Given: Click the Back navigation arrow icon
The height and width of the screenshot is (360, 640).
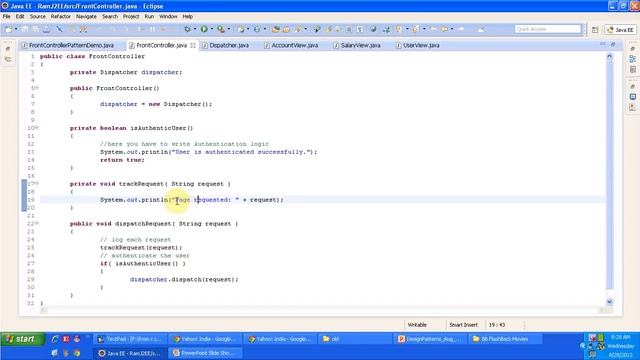Looking at the screenshot, I should pos(444,29).
